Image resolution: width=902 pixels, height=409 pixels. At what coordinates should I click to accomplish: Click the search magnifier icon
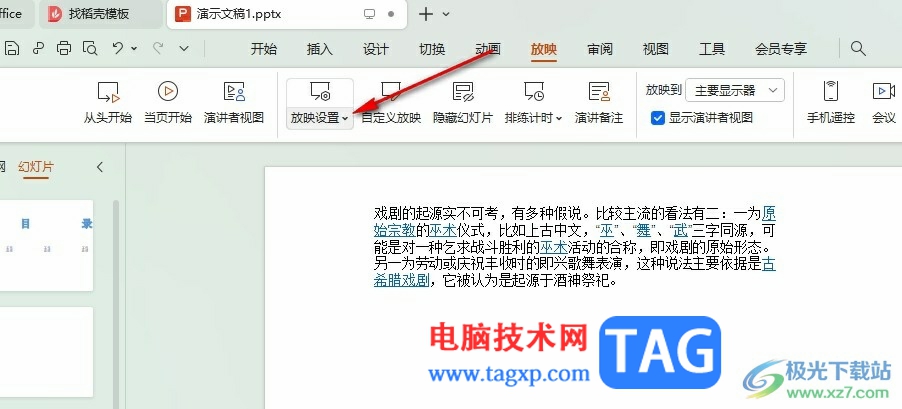(858, 49)
